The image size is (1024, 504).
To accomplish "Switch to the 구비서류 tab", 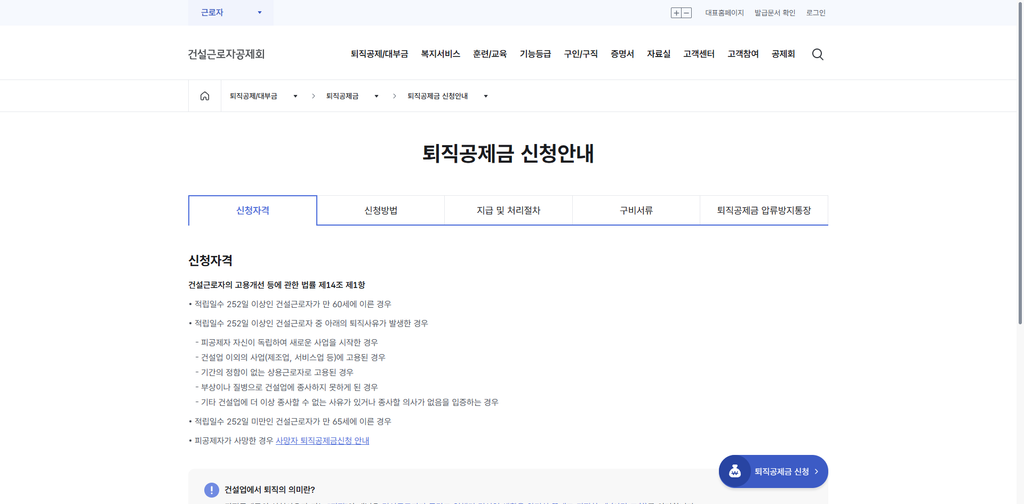I will 636,210.
